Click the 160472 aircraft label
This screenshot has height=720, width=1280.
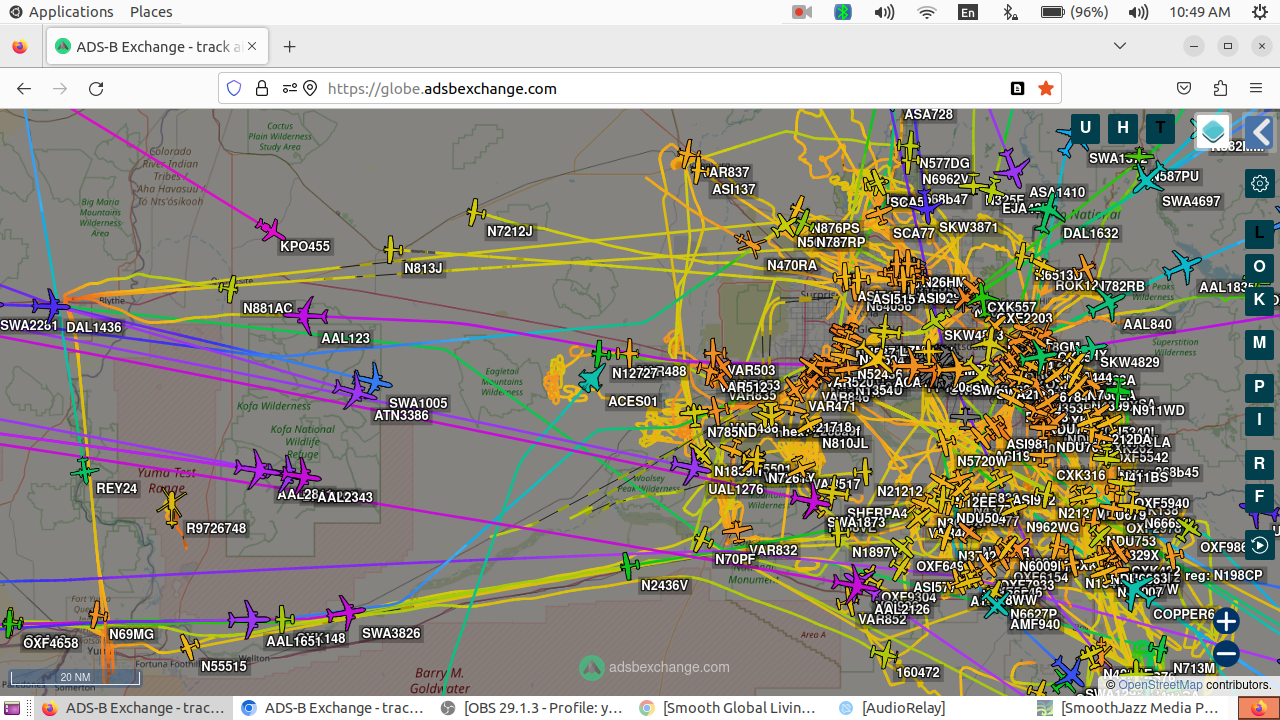(918, 673)
